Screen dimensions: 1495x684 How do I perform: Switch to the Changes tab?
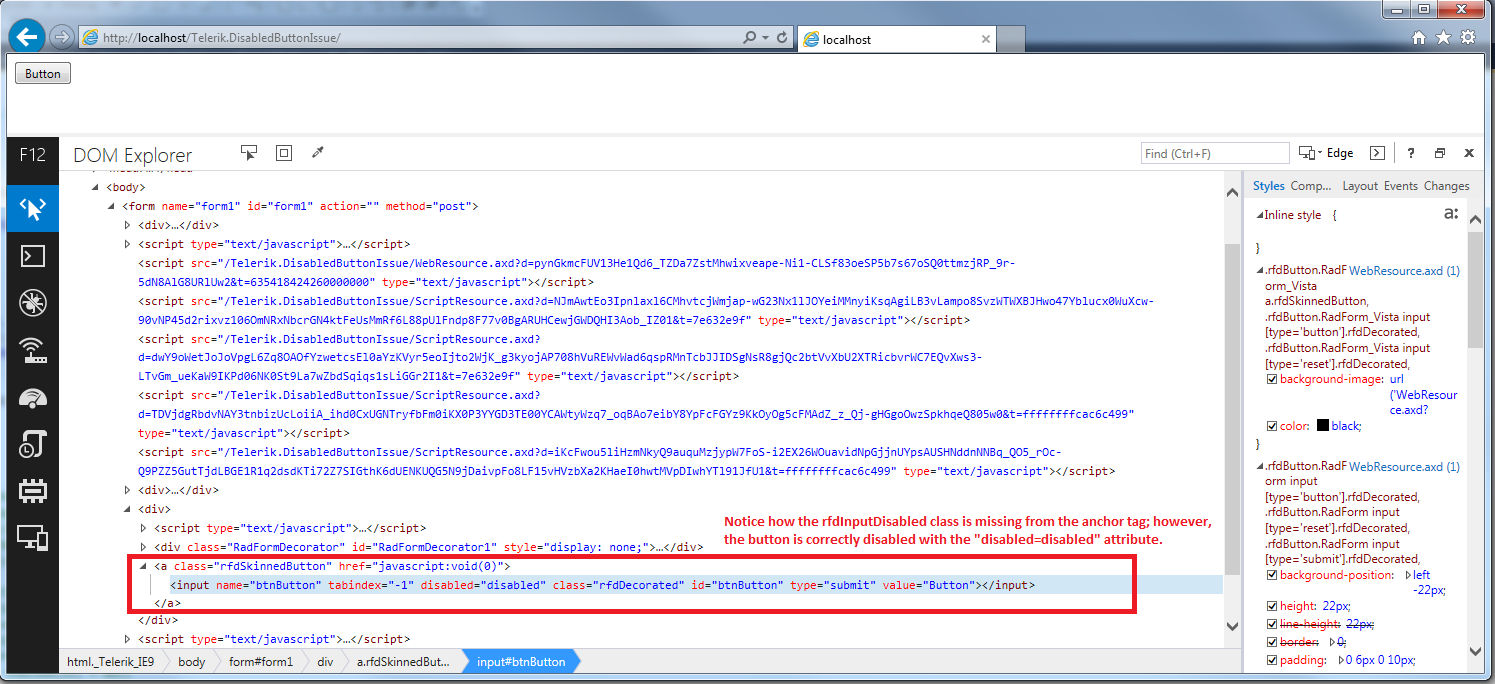[x=1447, y=186]
